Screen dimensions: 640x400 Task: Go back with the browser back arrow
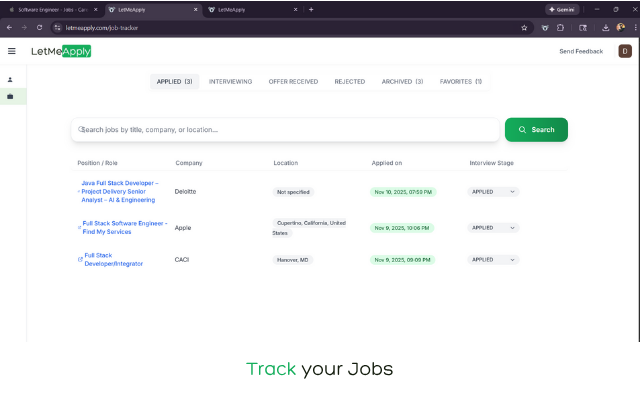coord(9,27)
